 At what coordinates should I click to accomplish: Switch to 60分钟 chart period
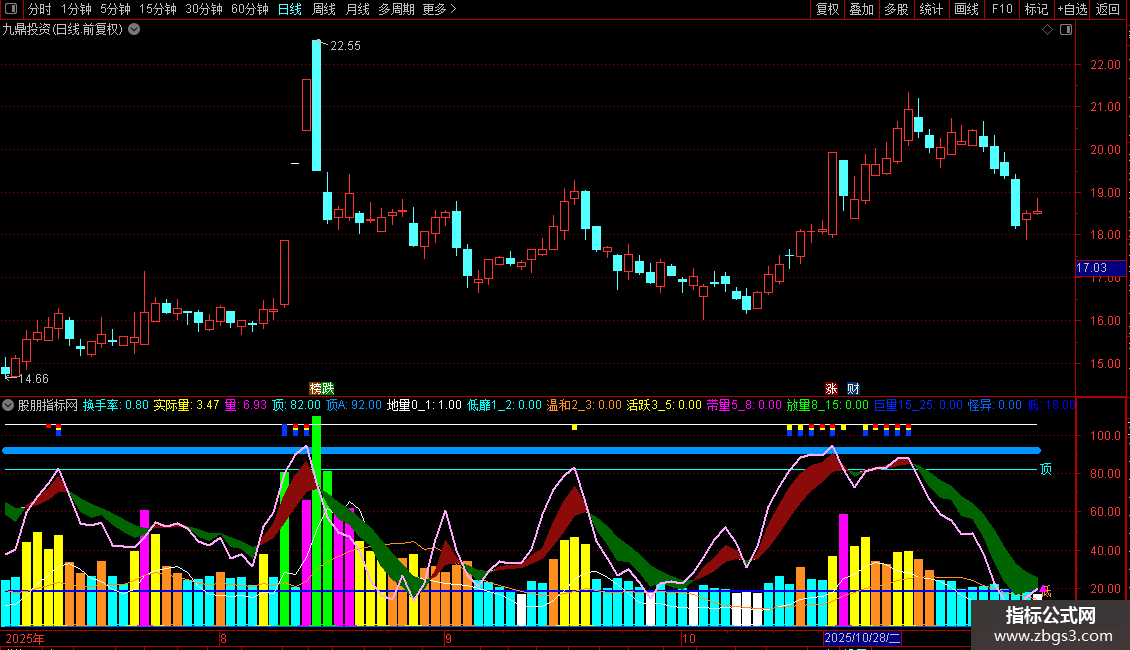coord(249,9)
